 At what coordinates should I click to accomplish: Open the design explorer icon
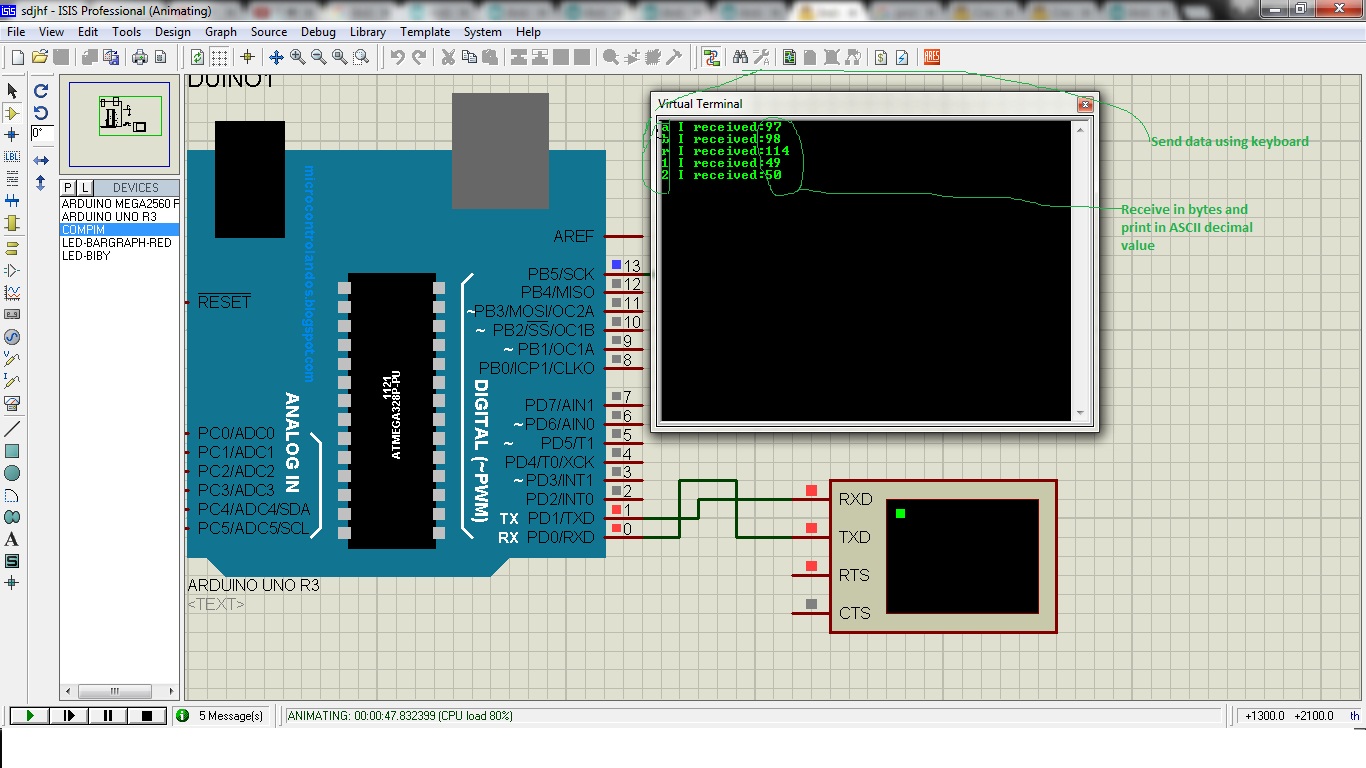[790, 57]
